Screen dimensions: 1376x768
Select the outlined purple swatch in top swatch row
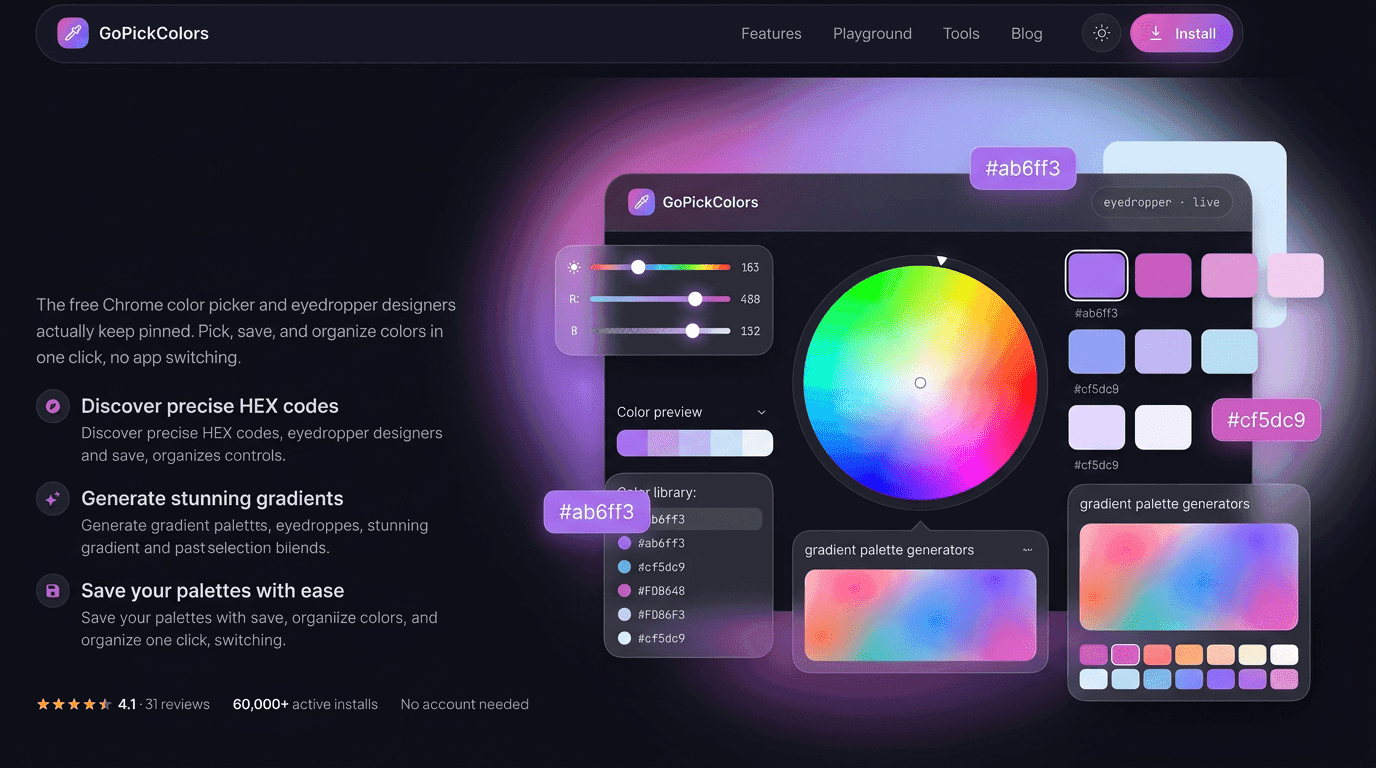(1097, 275)
